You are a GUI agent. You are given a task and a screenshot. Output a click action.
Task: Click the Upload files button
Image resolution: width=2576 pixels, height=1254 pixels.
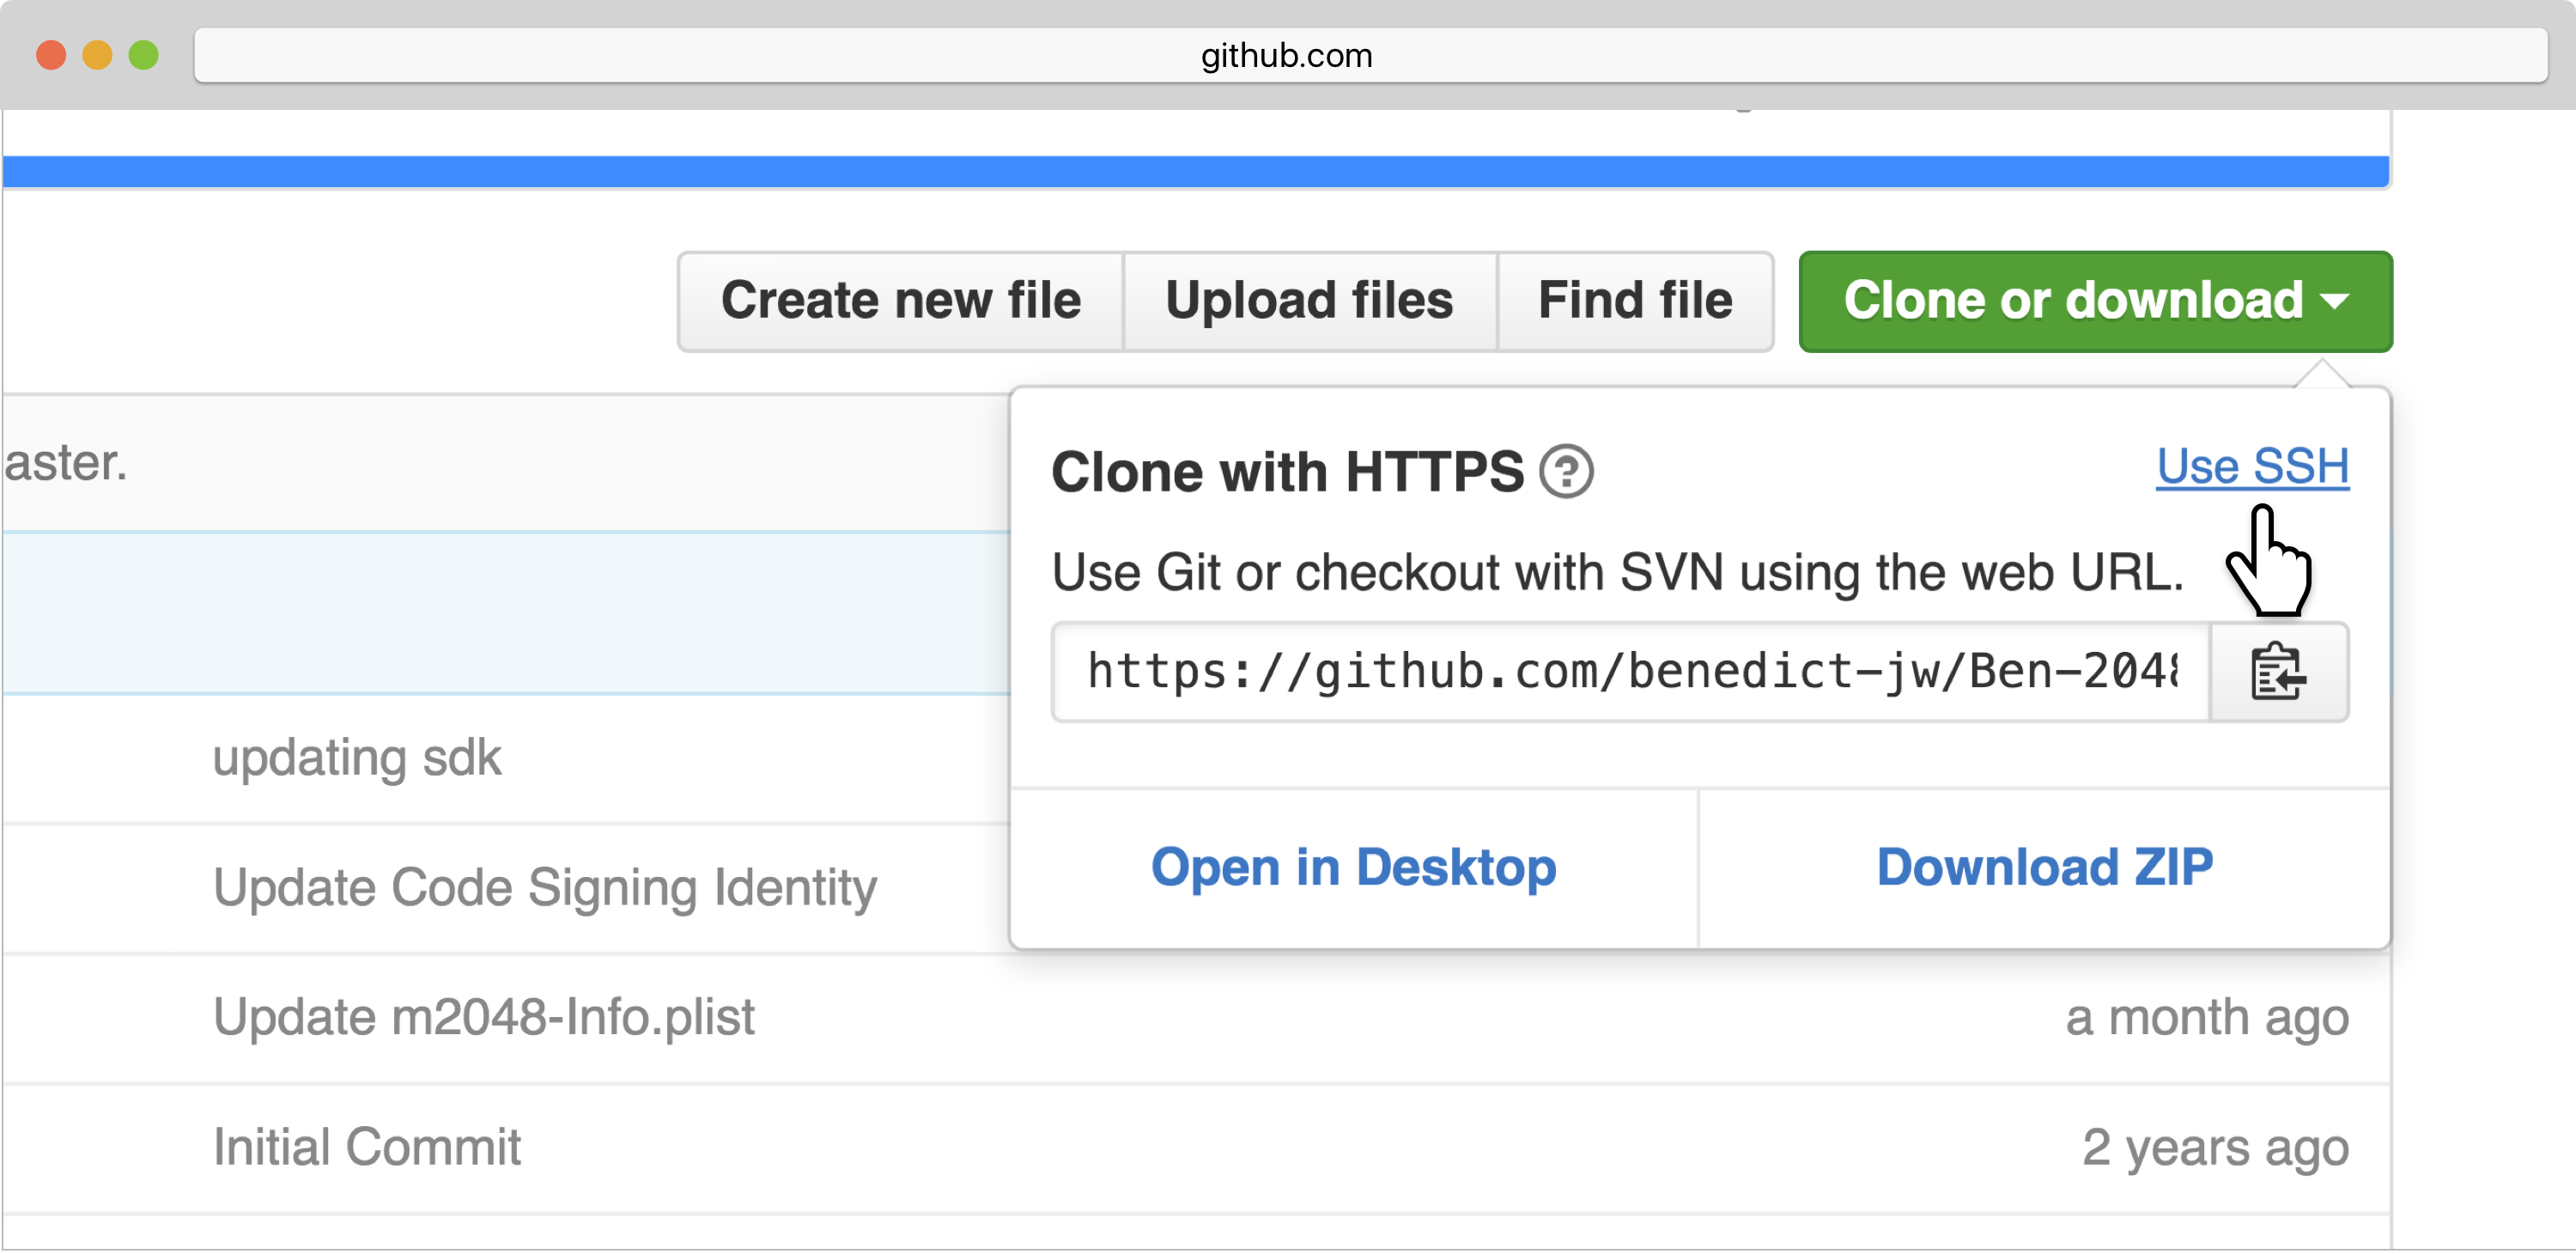pyautogui.click(x=1308, y=301)
